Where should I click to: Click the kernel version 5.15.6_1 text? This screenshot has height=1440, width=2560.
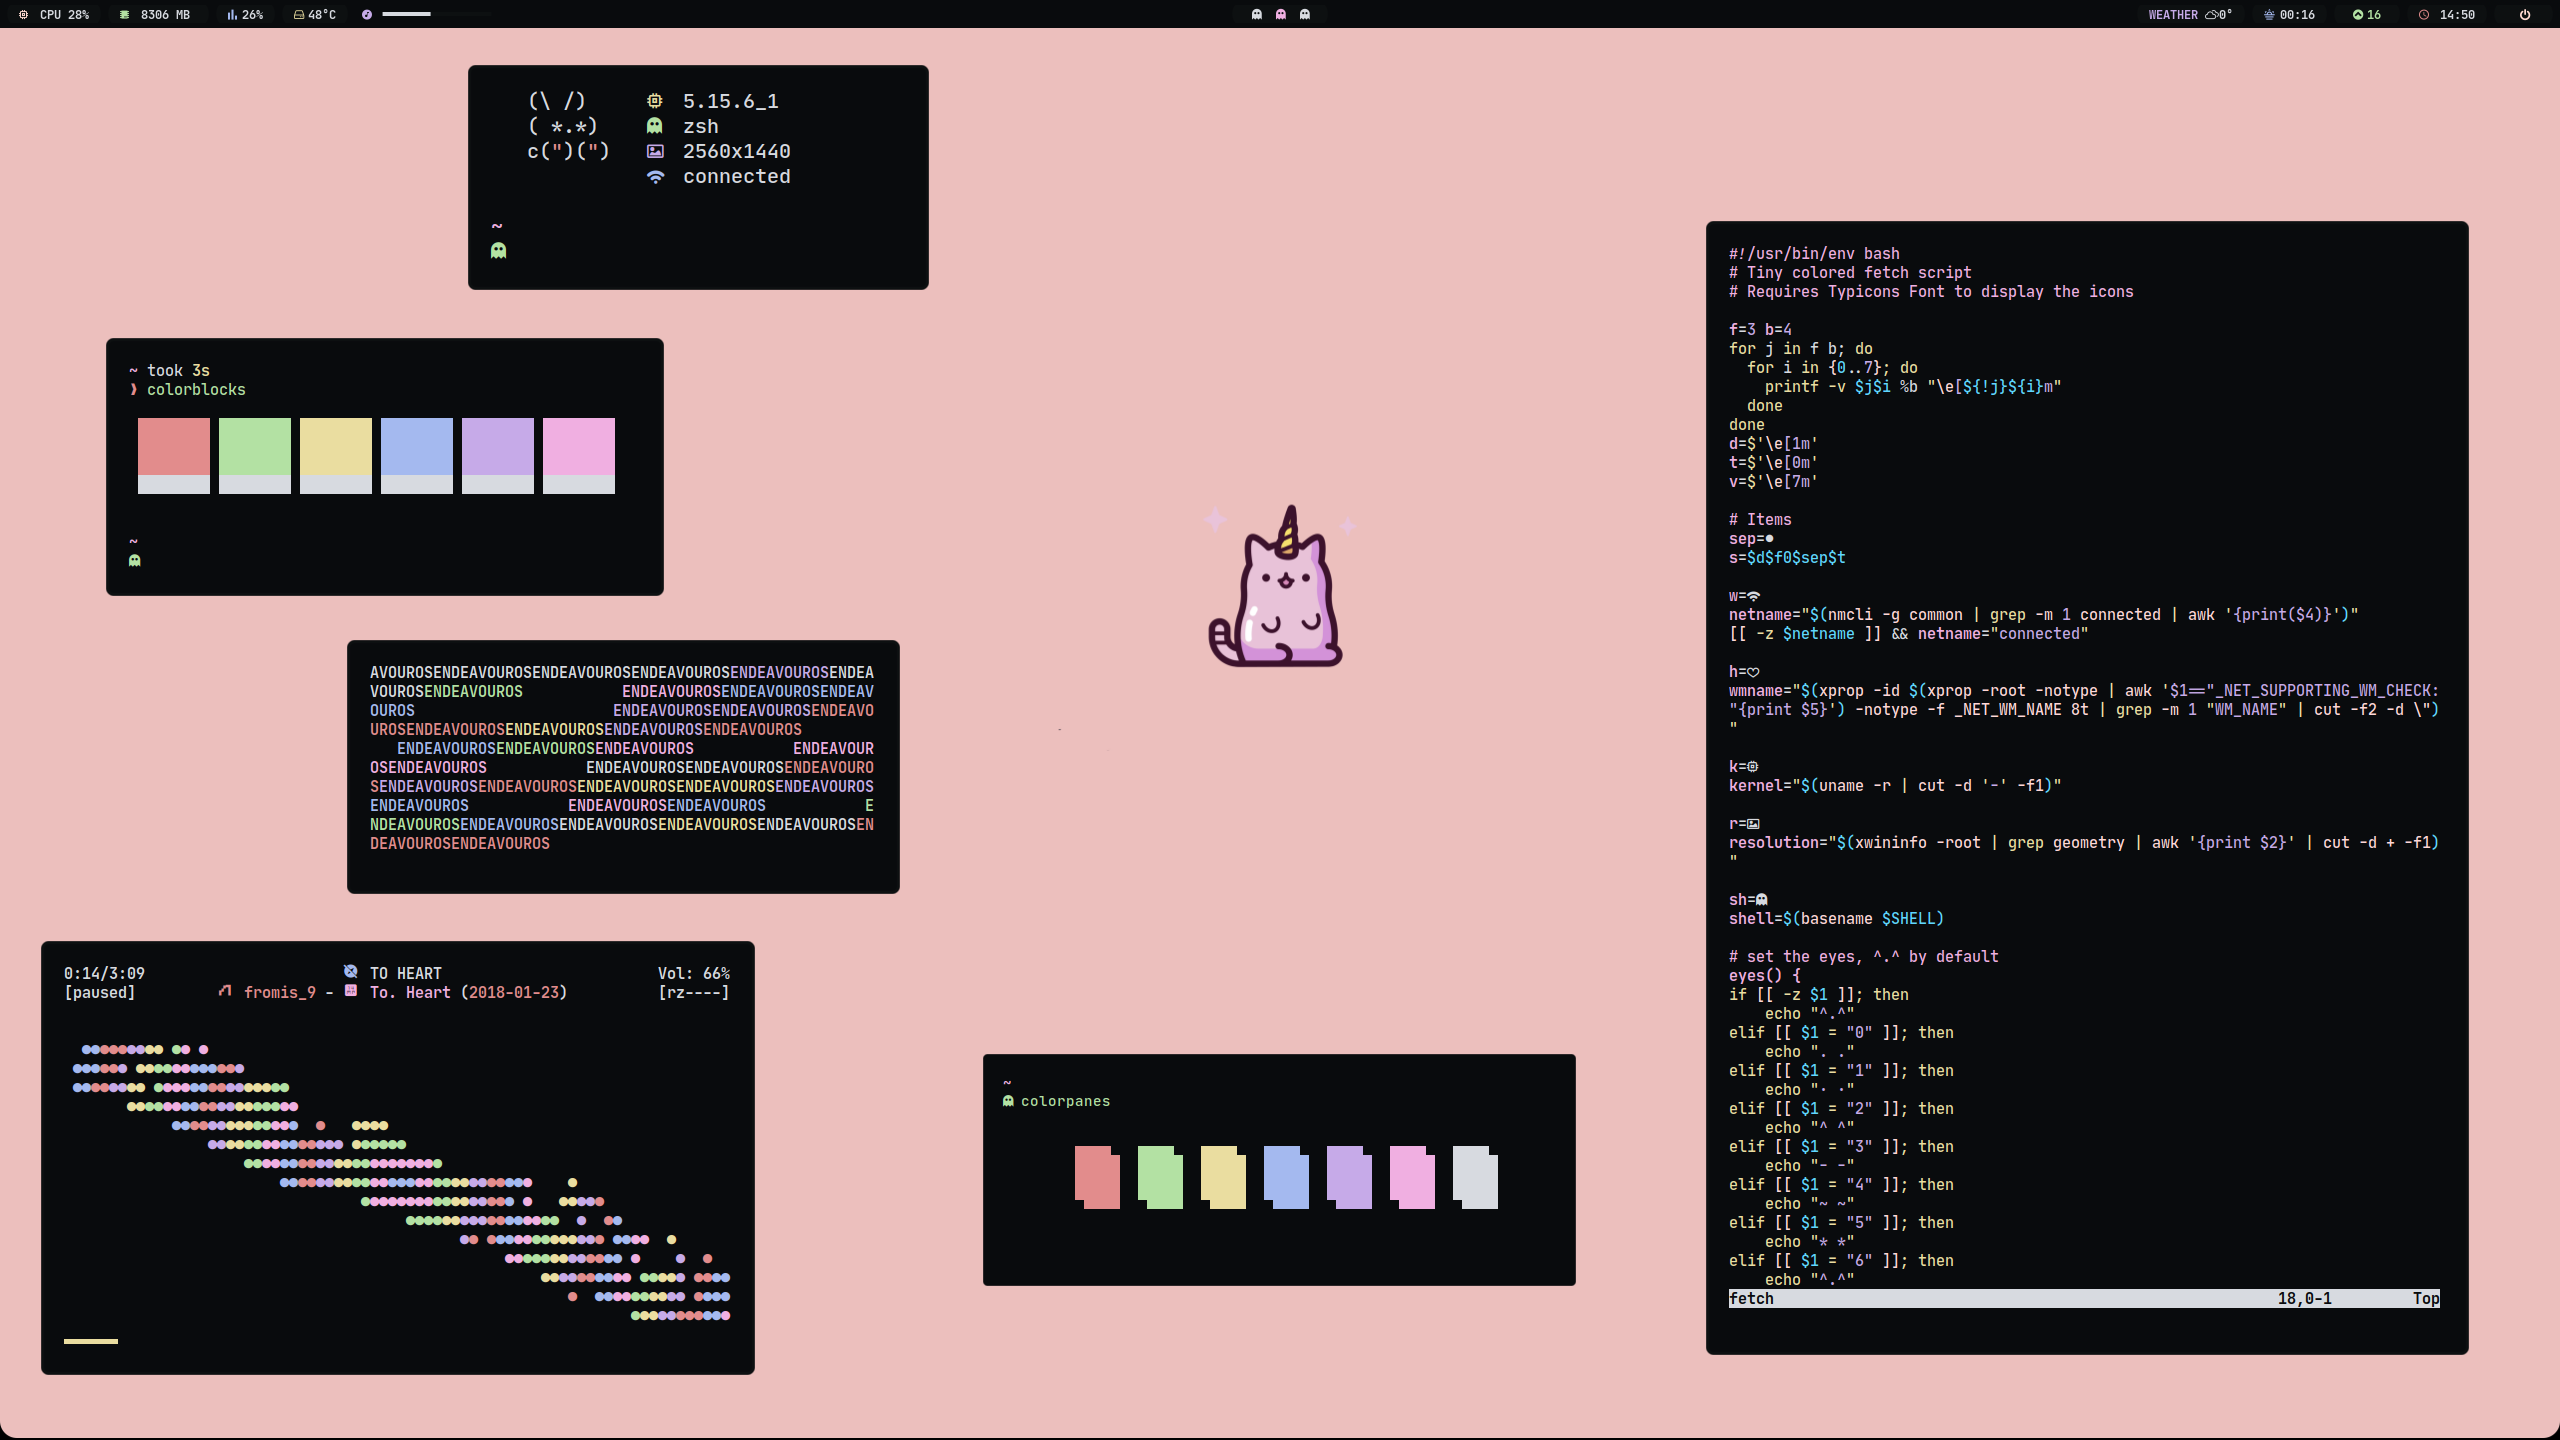point(731,101)
